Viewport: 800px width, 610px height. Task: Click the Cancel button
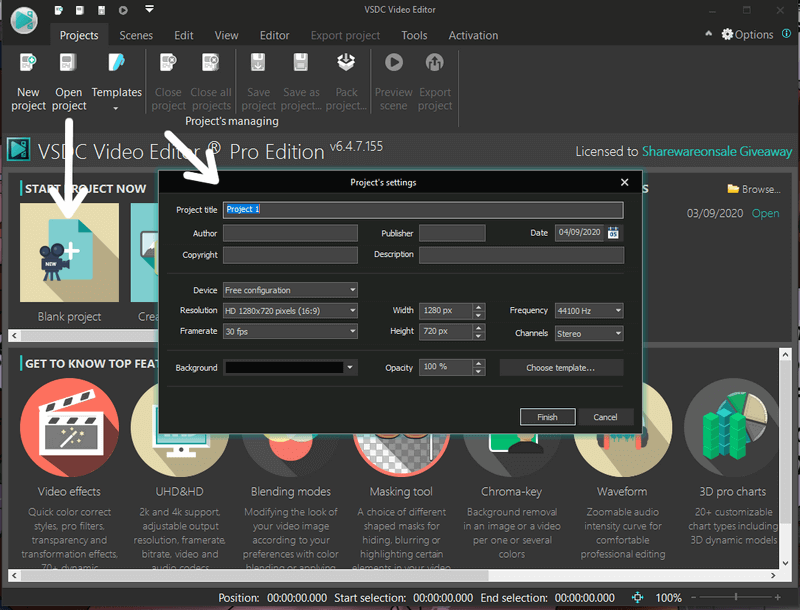(605, 417)
